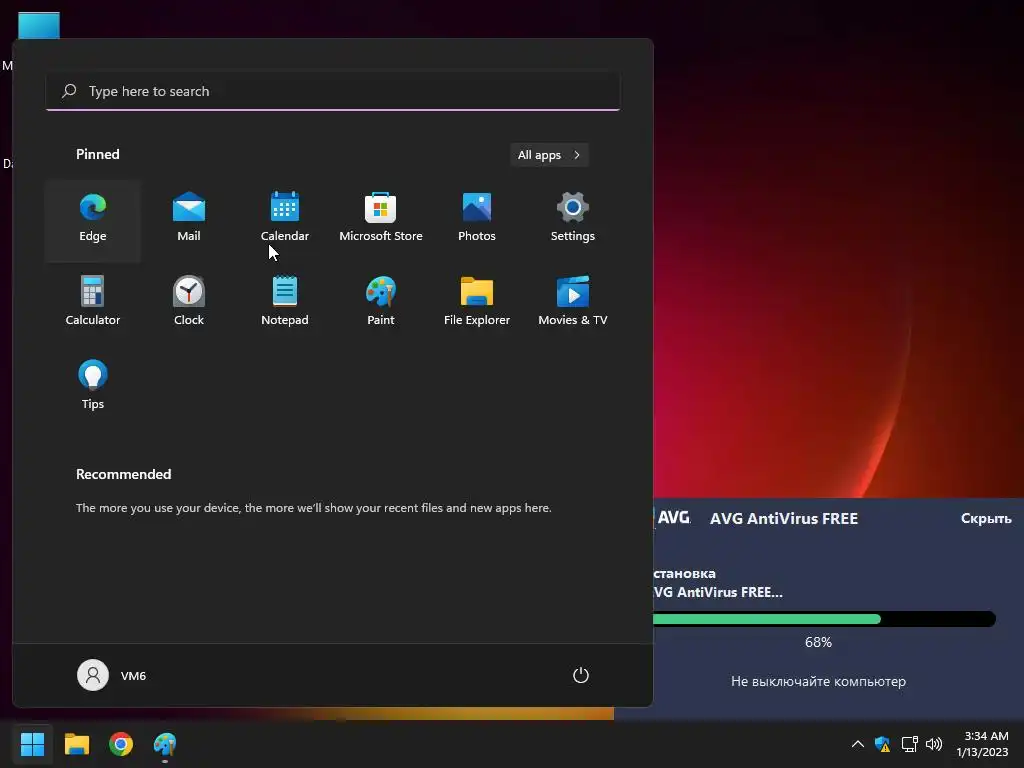
Task: Click the Windows Start button on taskbar
Action: (32, 744)
